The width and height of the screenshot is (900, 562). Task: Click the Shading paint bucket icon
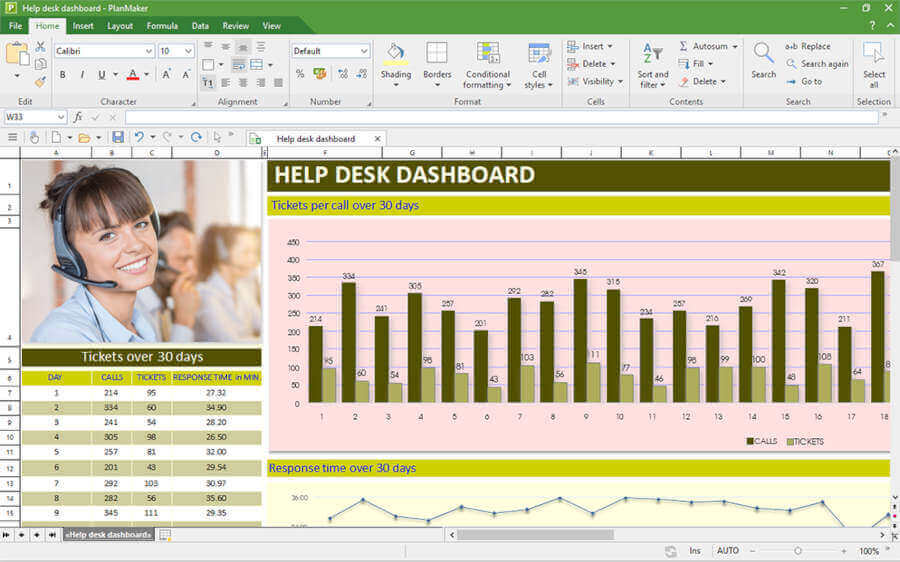[395, 54]
